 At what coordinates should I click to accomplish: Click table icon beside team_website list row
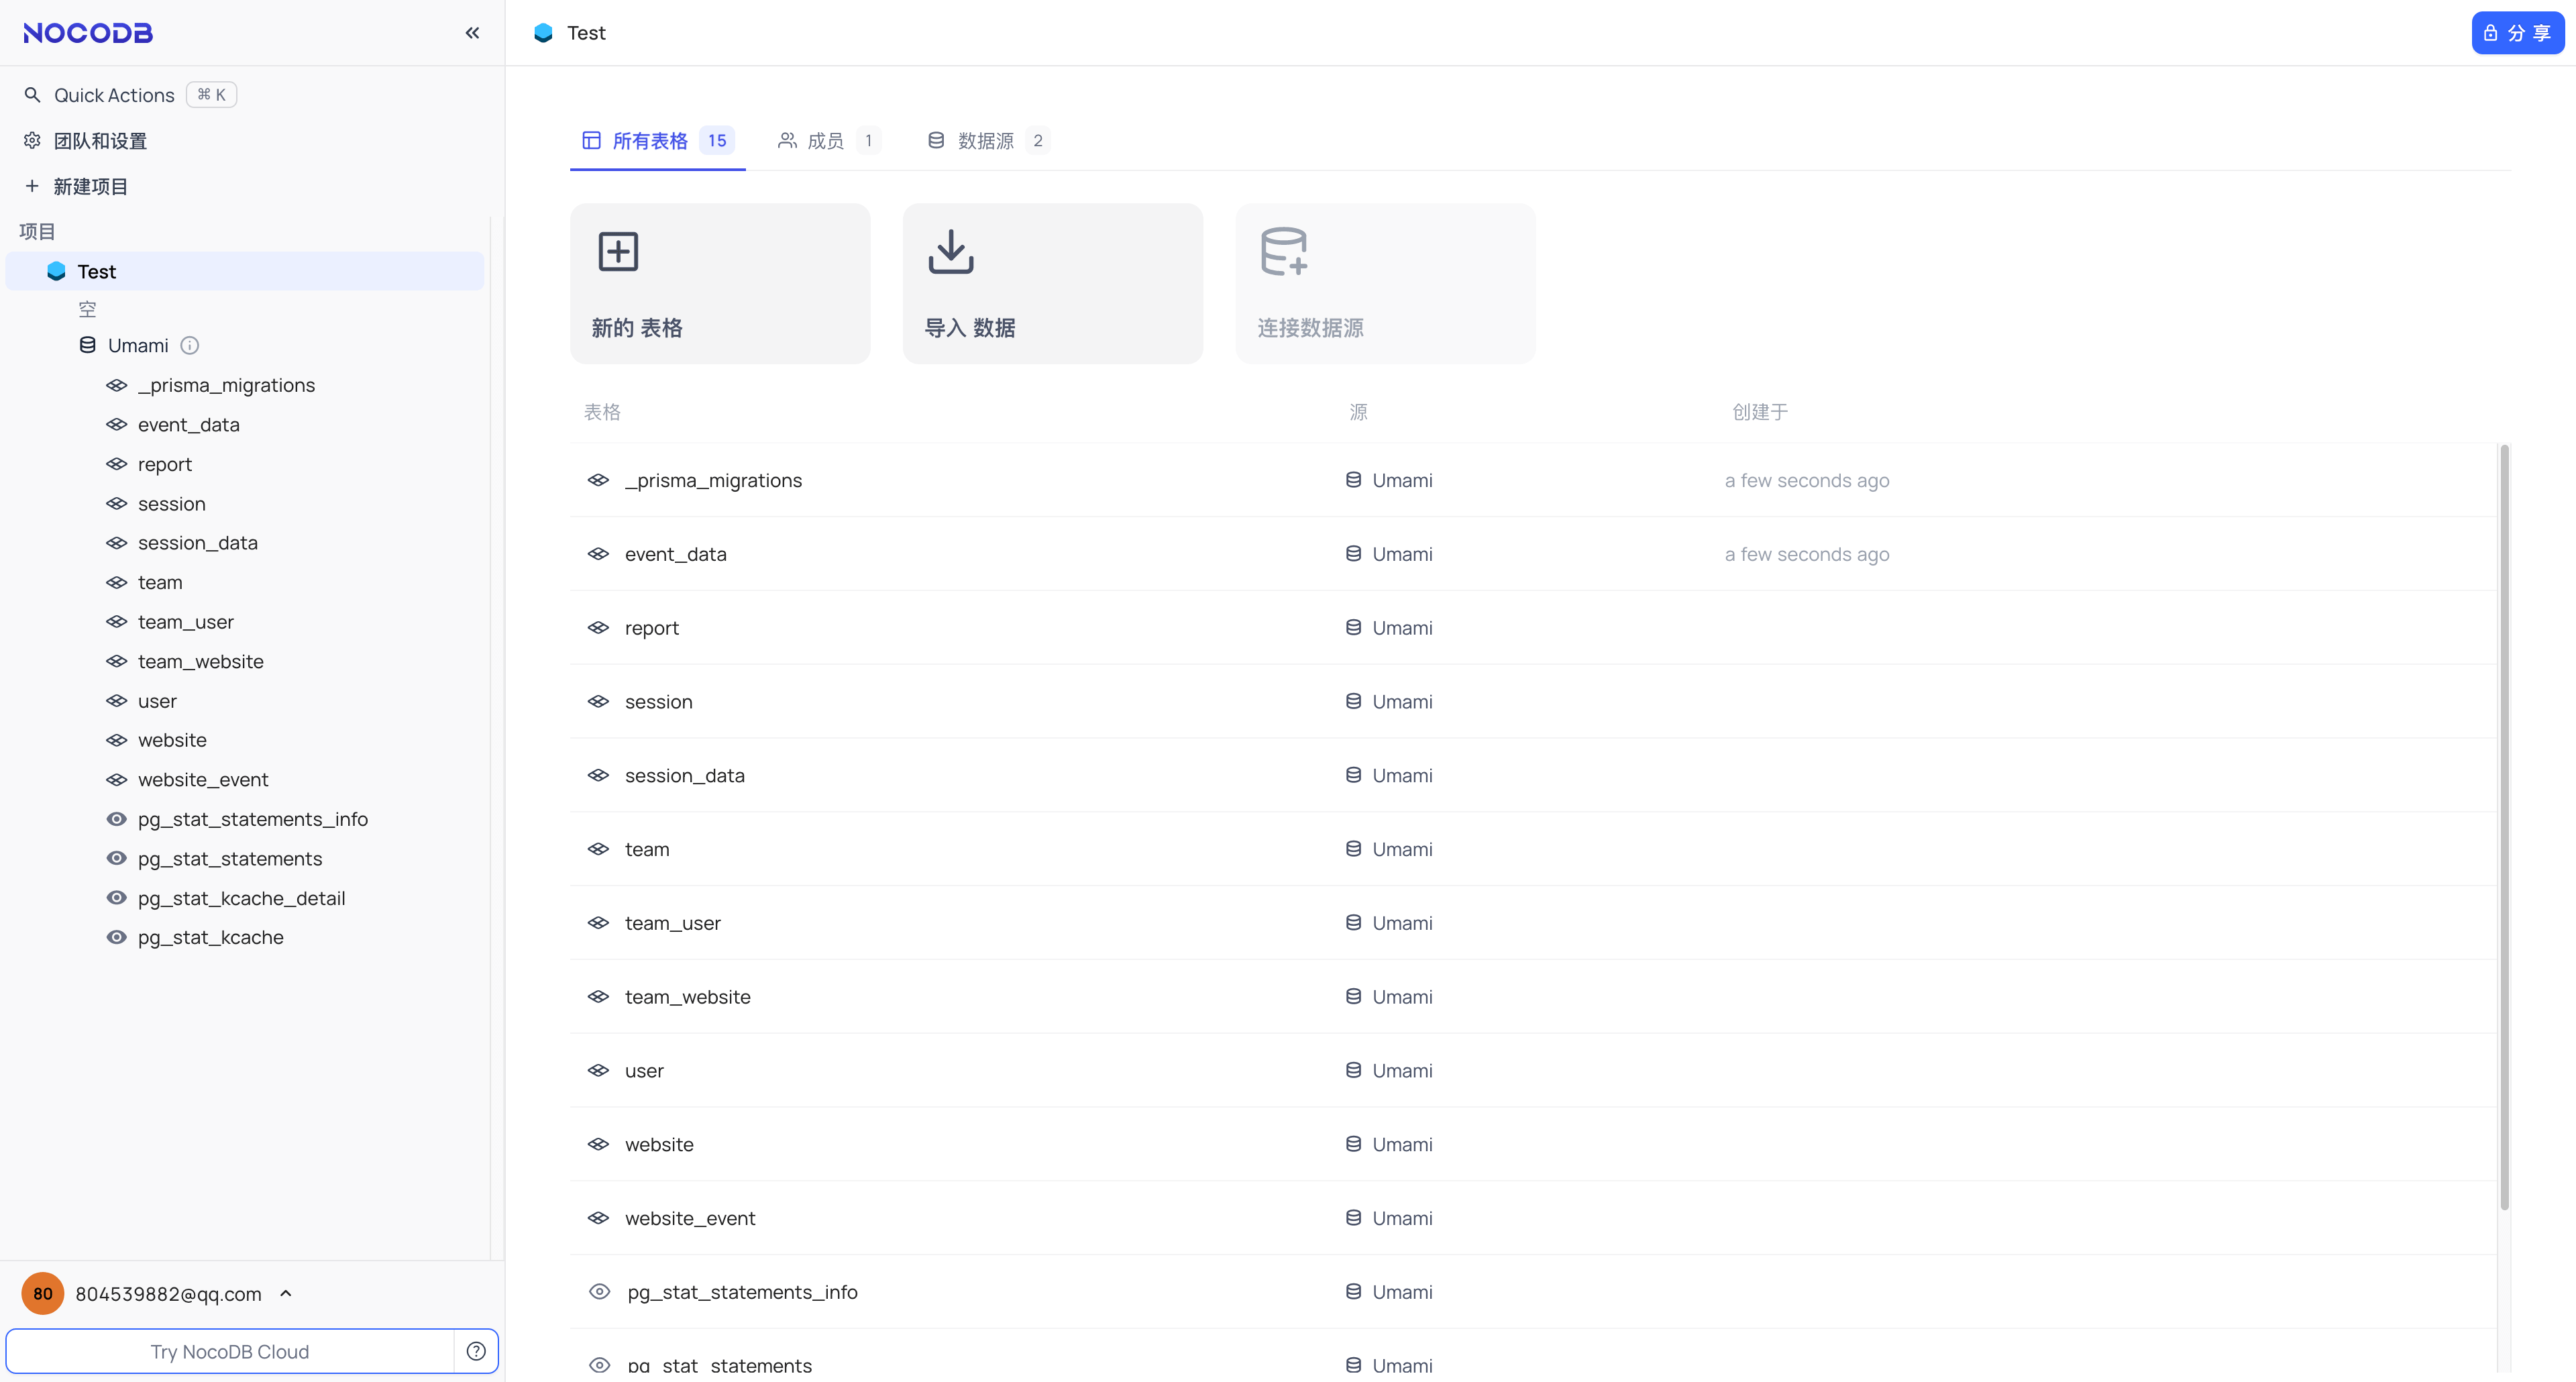tap(598, 997)
